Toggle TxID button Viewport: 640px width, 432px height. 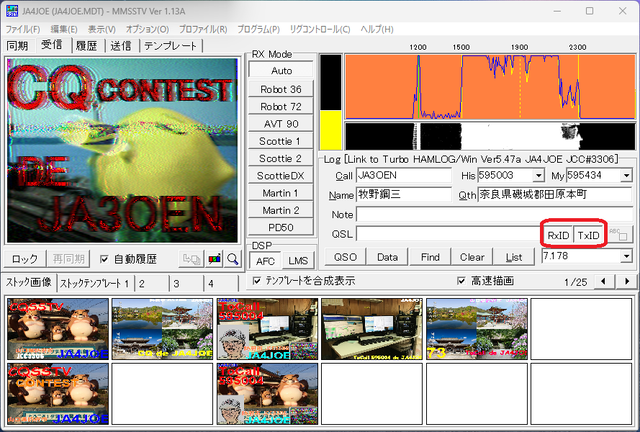[588, 236]
